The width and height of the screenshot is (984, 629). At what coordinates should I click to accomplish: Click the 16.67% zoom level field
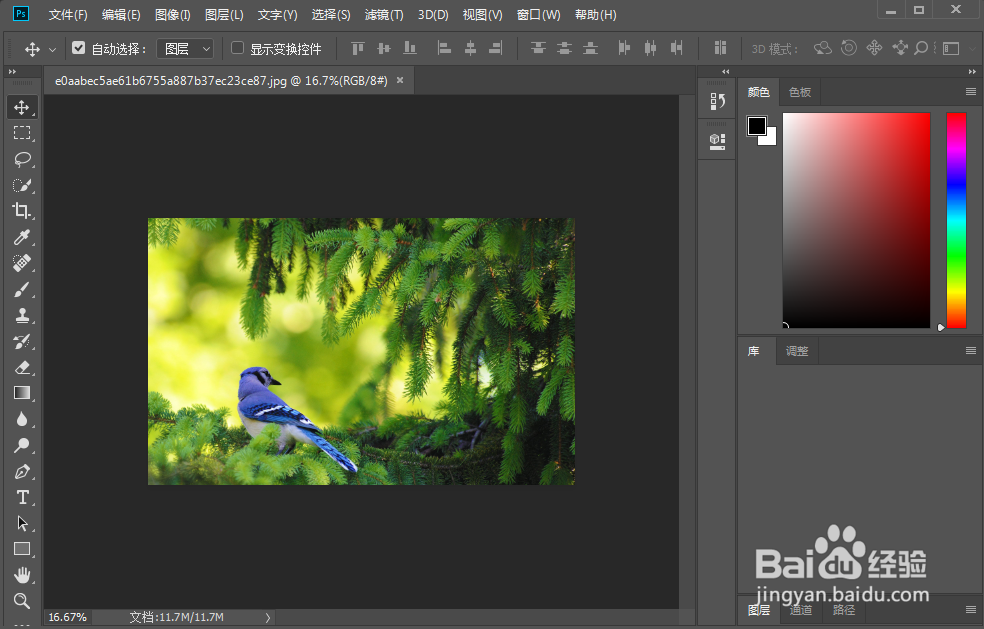coord(68,618)
